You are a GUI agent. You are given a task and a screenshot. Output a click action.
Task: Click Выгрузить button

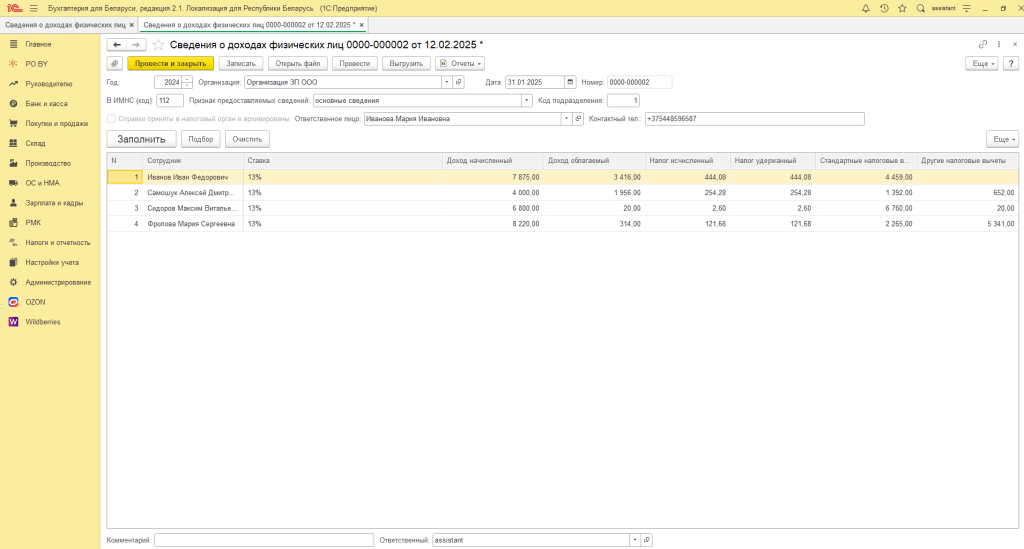click(406, 64)
